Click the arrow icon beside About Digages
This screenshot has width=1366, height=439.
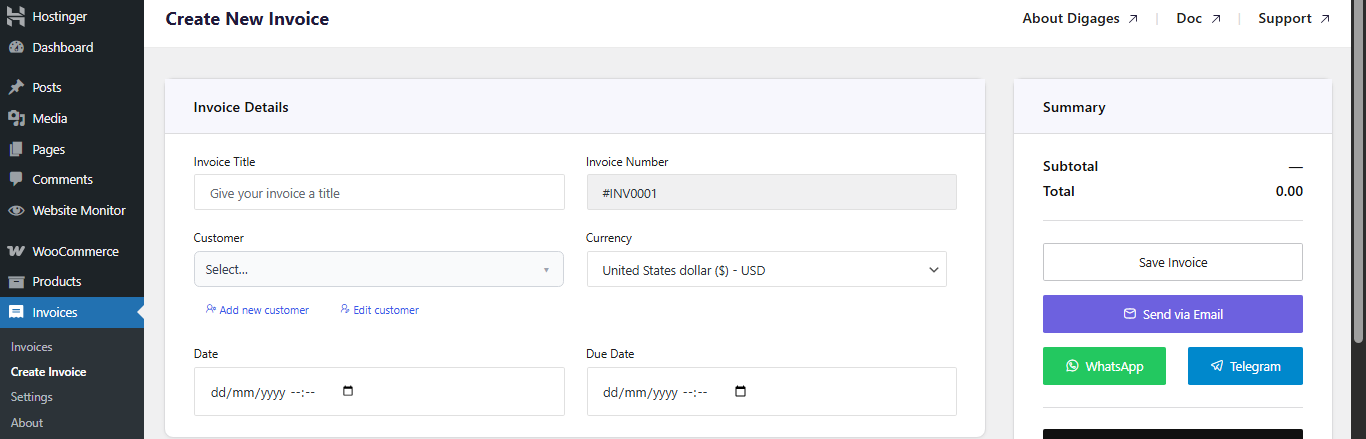[x=1133, y=19]
